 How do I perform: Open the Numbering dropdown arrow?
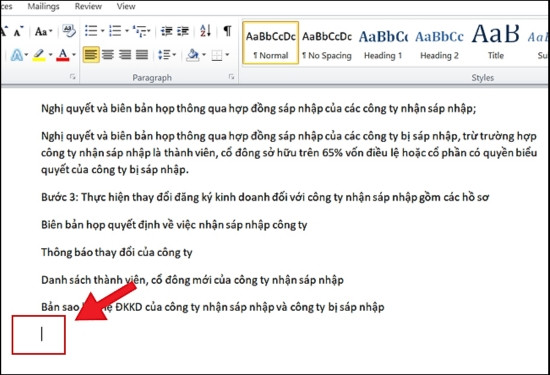[127, 31]
